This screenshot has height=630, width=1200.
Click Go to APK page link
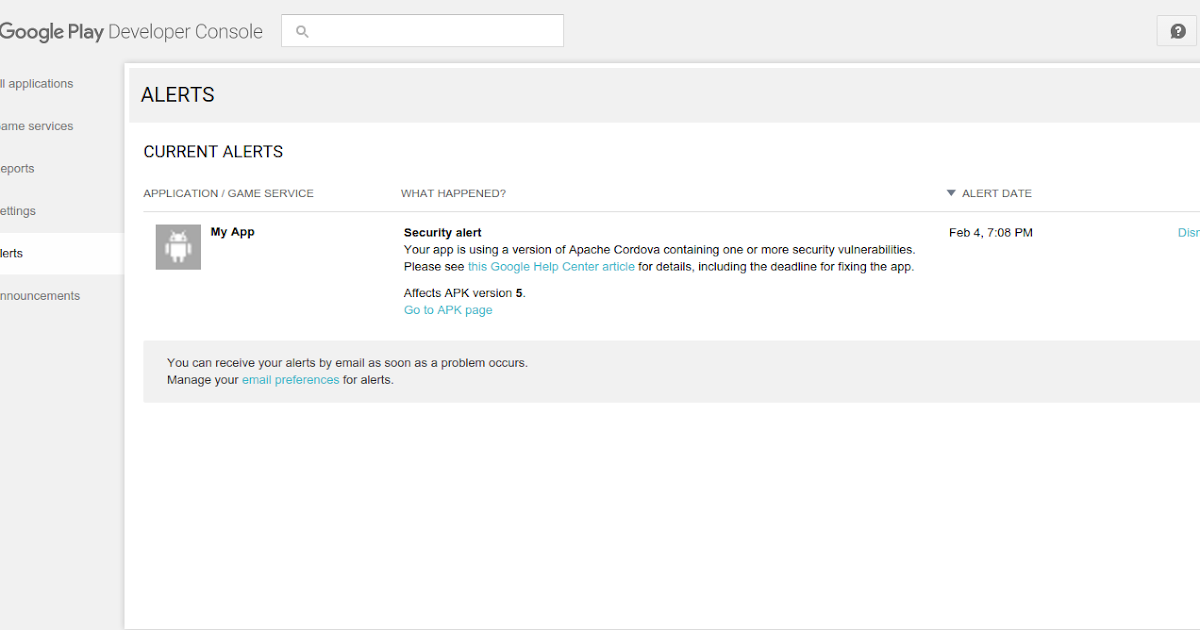[x=448, y=310]
